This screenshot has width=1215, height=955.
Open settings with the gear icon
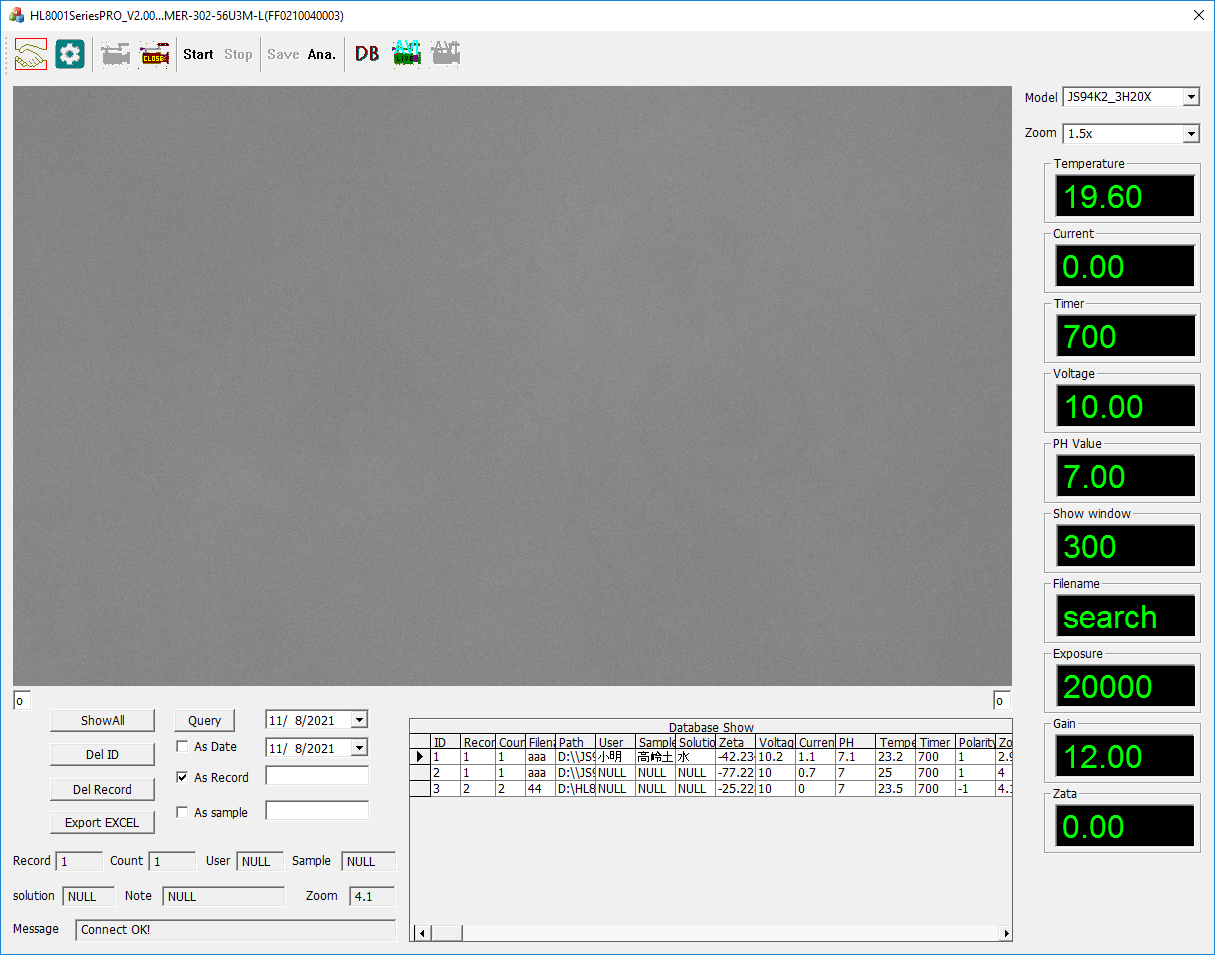70,54
